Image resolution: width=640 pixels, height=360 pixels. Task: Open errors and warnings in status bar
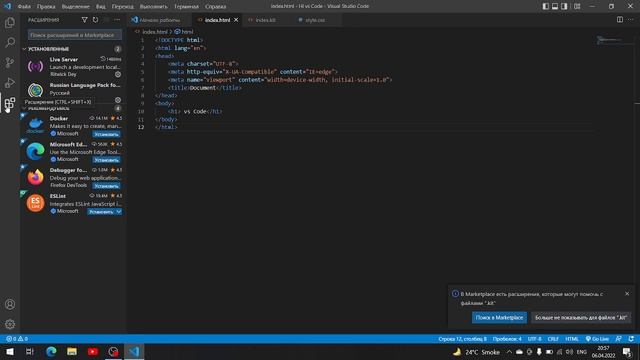(17, 339)
